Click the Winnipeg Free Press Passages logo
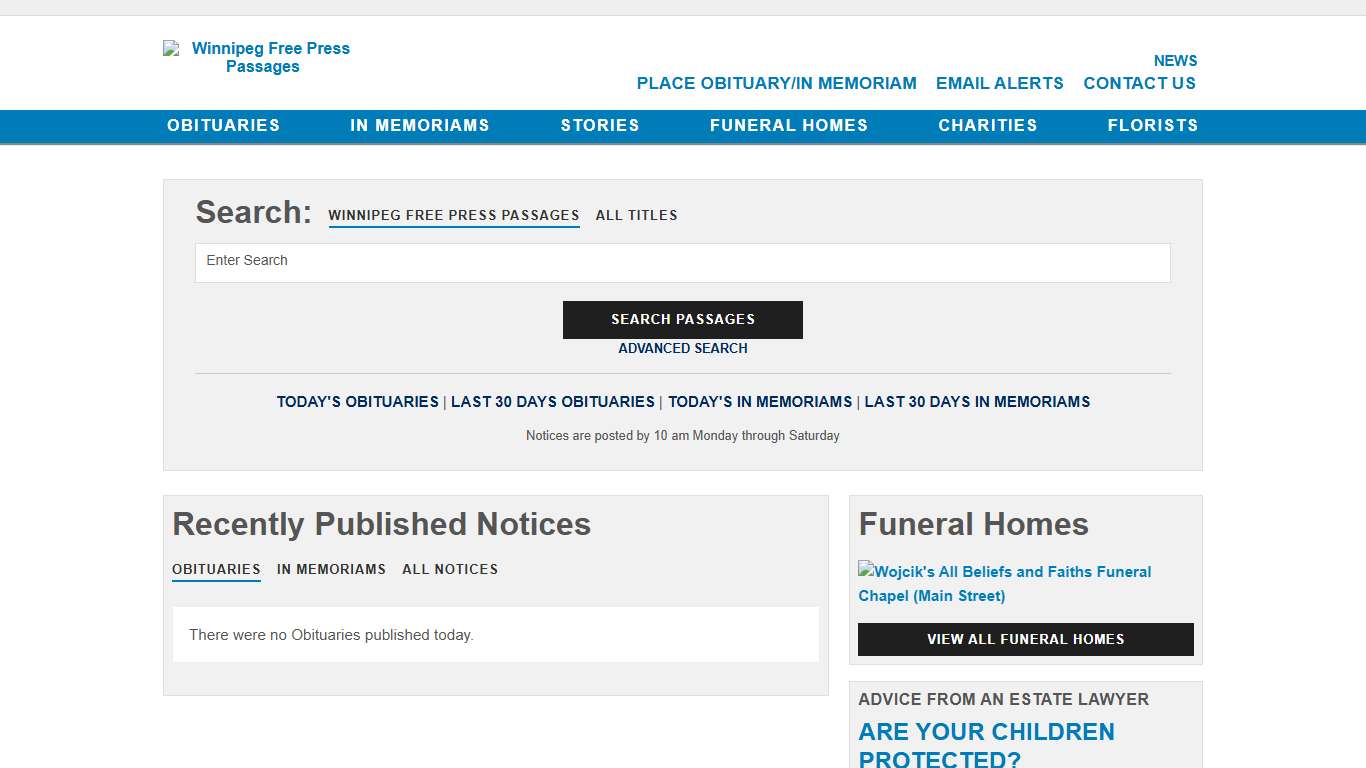1366x768 pixels. click(x=256, y=57)
